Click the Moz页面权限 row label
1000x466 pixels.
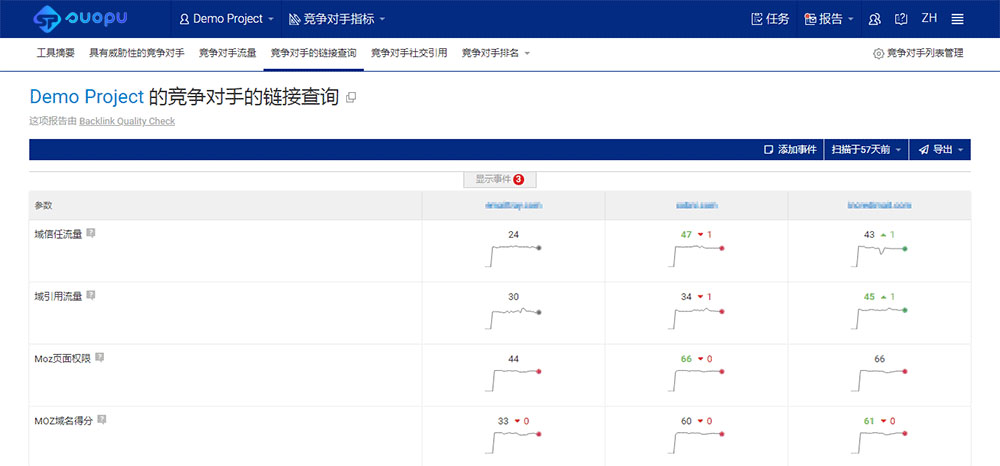[62, 358]
